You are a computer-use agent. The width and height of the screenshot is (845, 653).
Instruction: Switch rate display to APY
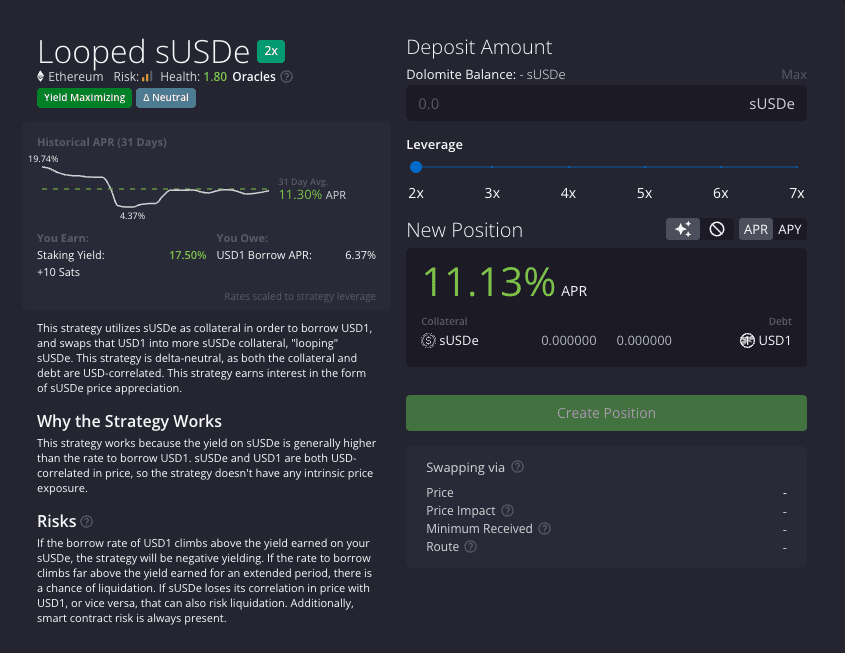point(789,230)
